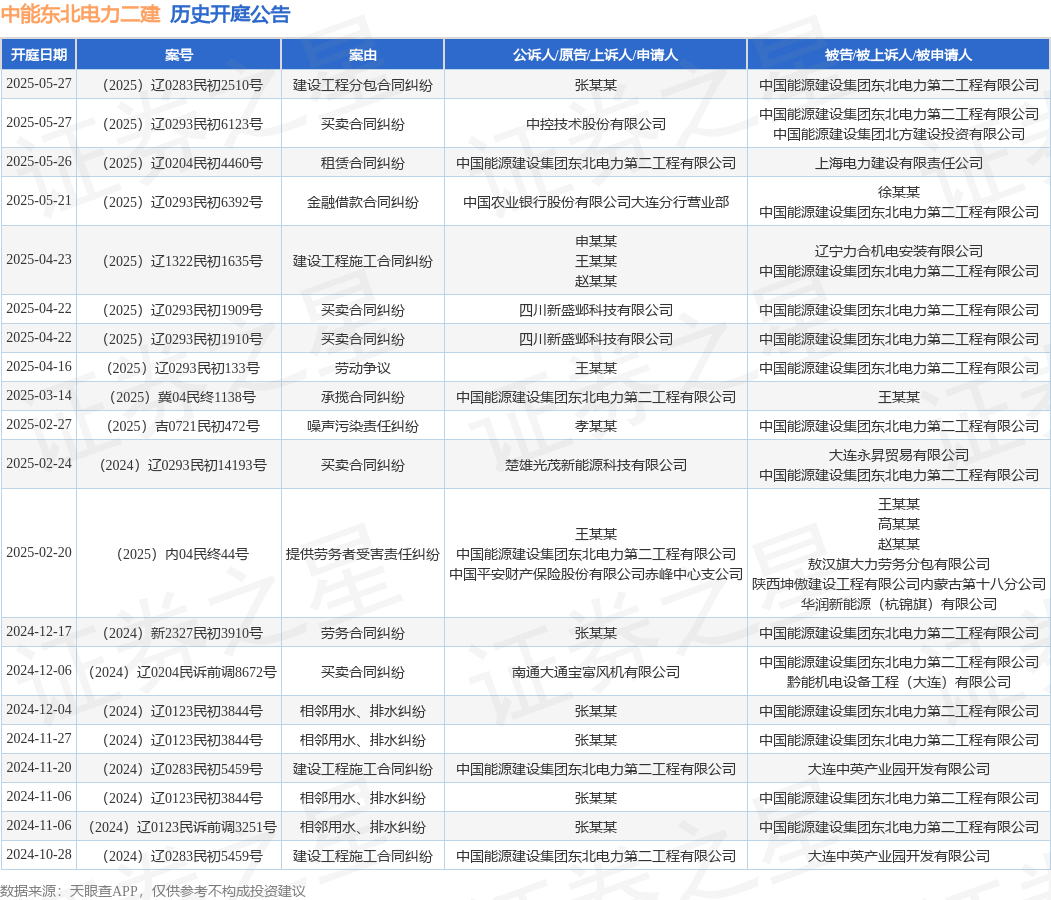Select case number (2024)辽0204民诉前调8672号
This screenshot has height=900, width=1051.
(179, 671)
